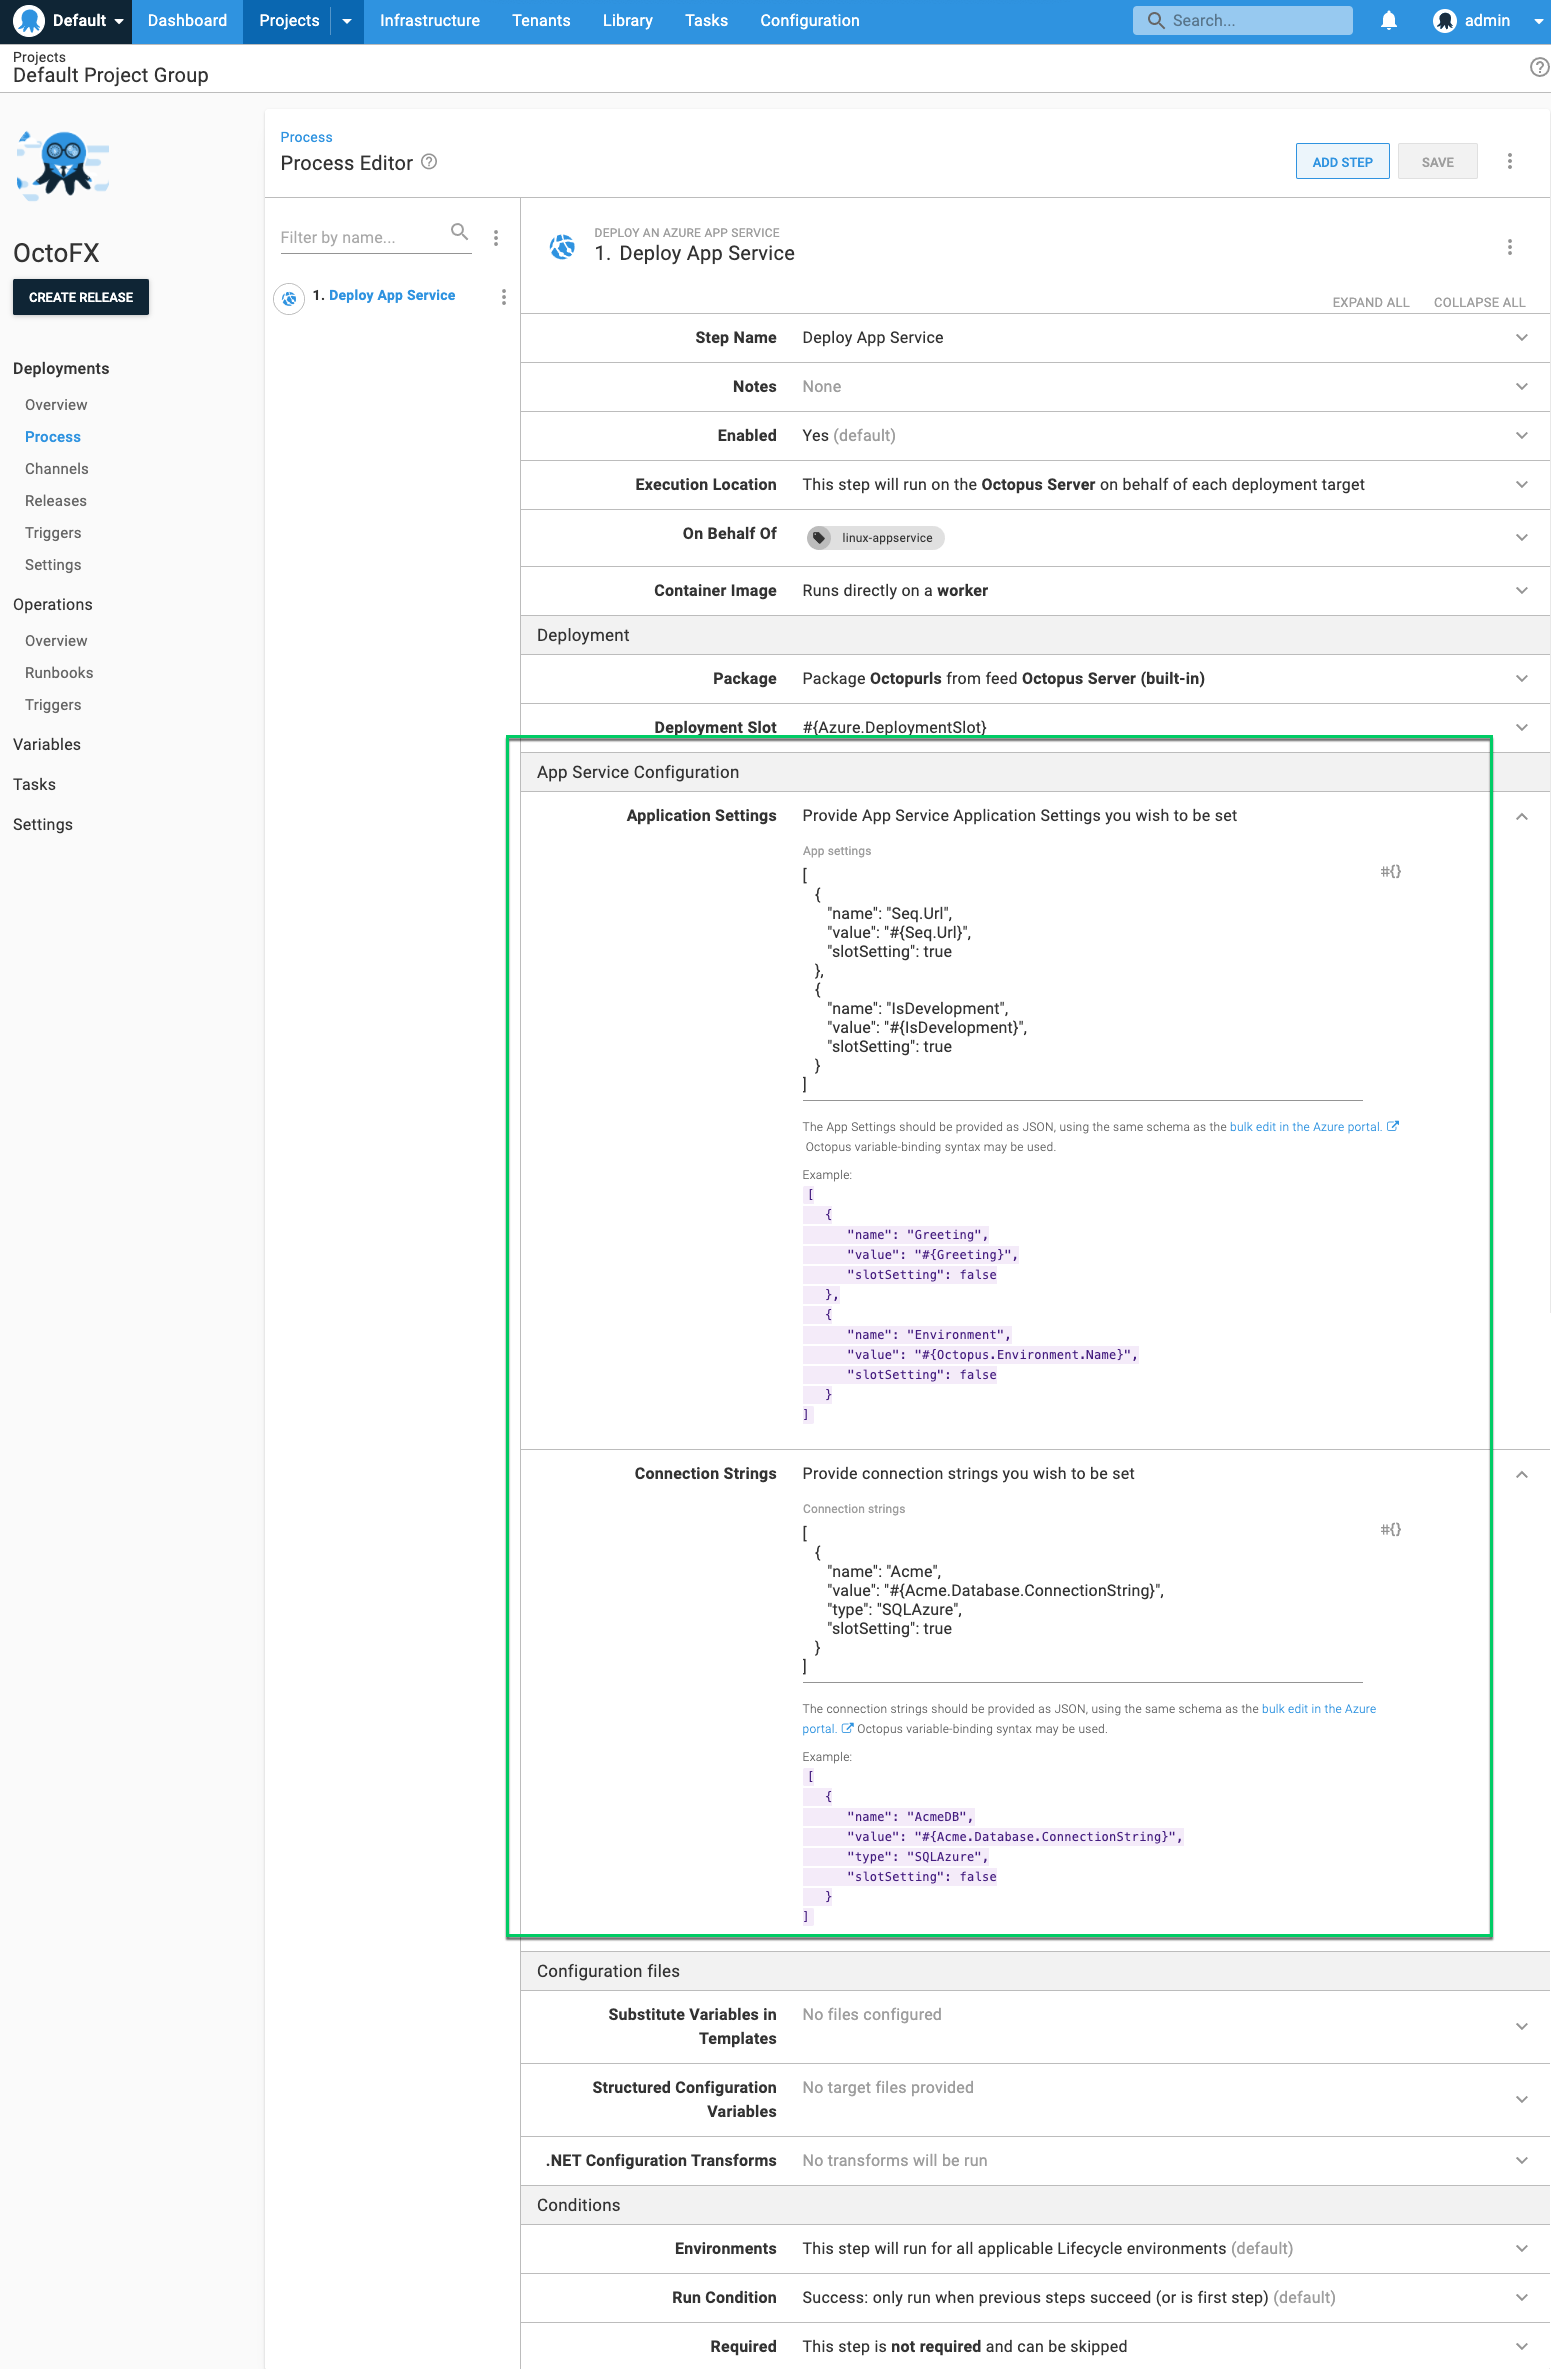Expand the Run Condition section
Screen dimensions: 1551x2369
[1522, 2298]
